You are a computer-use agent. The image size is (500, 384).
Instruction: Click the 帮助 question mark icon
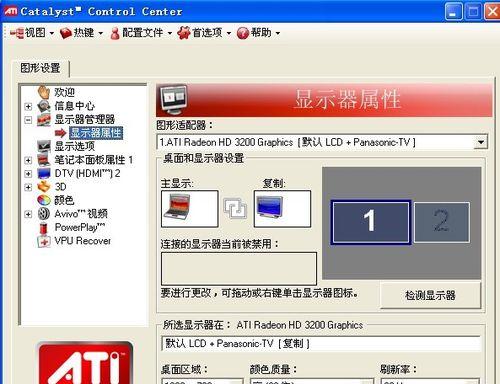pos(243,33)
